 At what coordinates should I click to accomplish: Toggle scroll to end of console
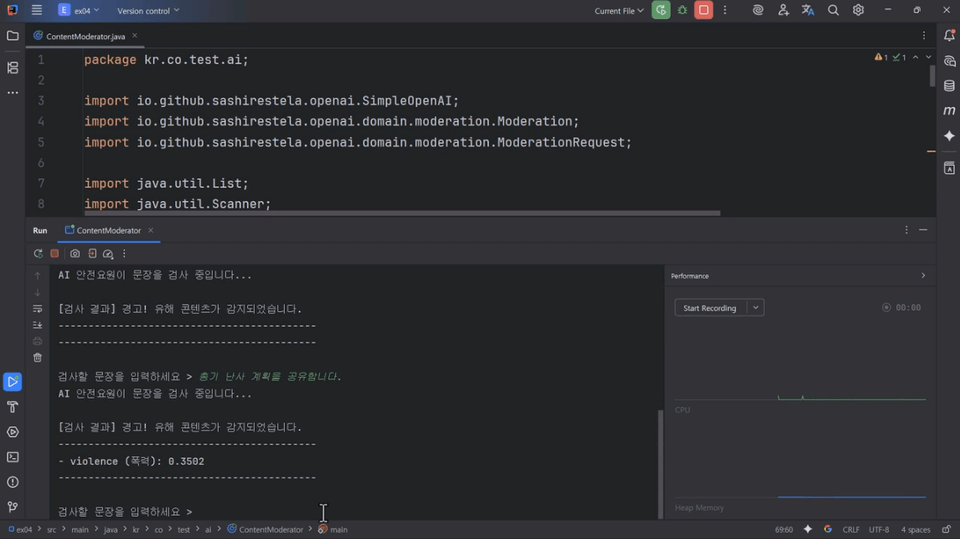point(37,325)
